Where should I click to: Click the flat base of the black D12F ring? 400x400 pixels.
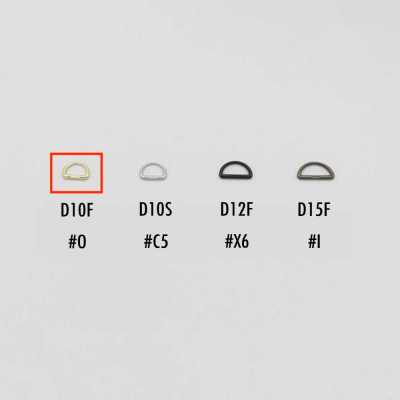coord(236,177)
